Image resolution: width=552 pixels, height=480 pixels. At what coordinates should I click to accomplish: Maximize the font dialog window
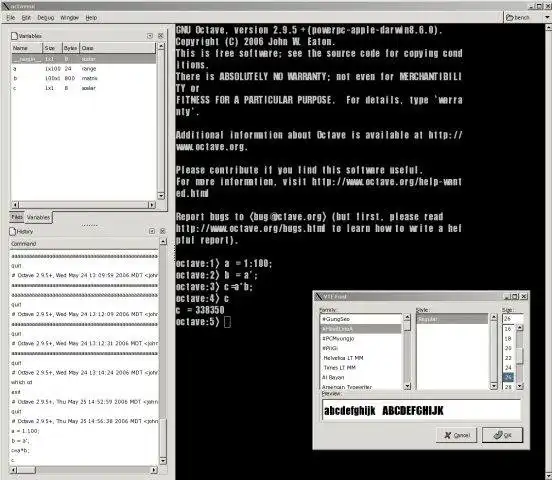(515, 297)
